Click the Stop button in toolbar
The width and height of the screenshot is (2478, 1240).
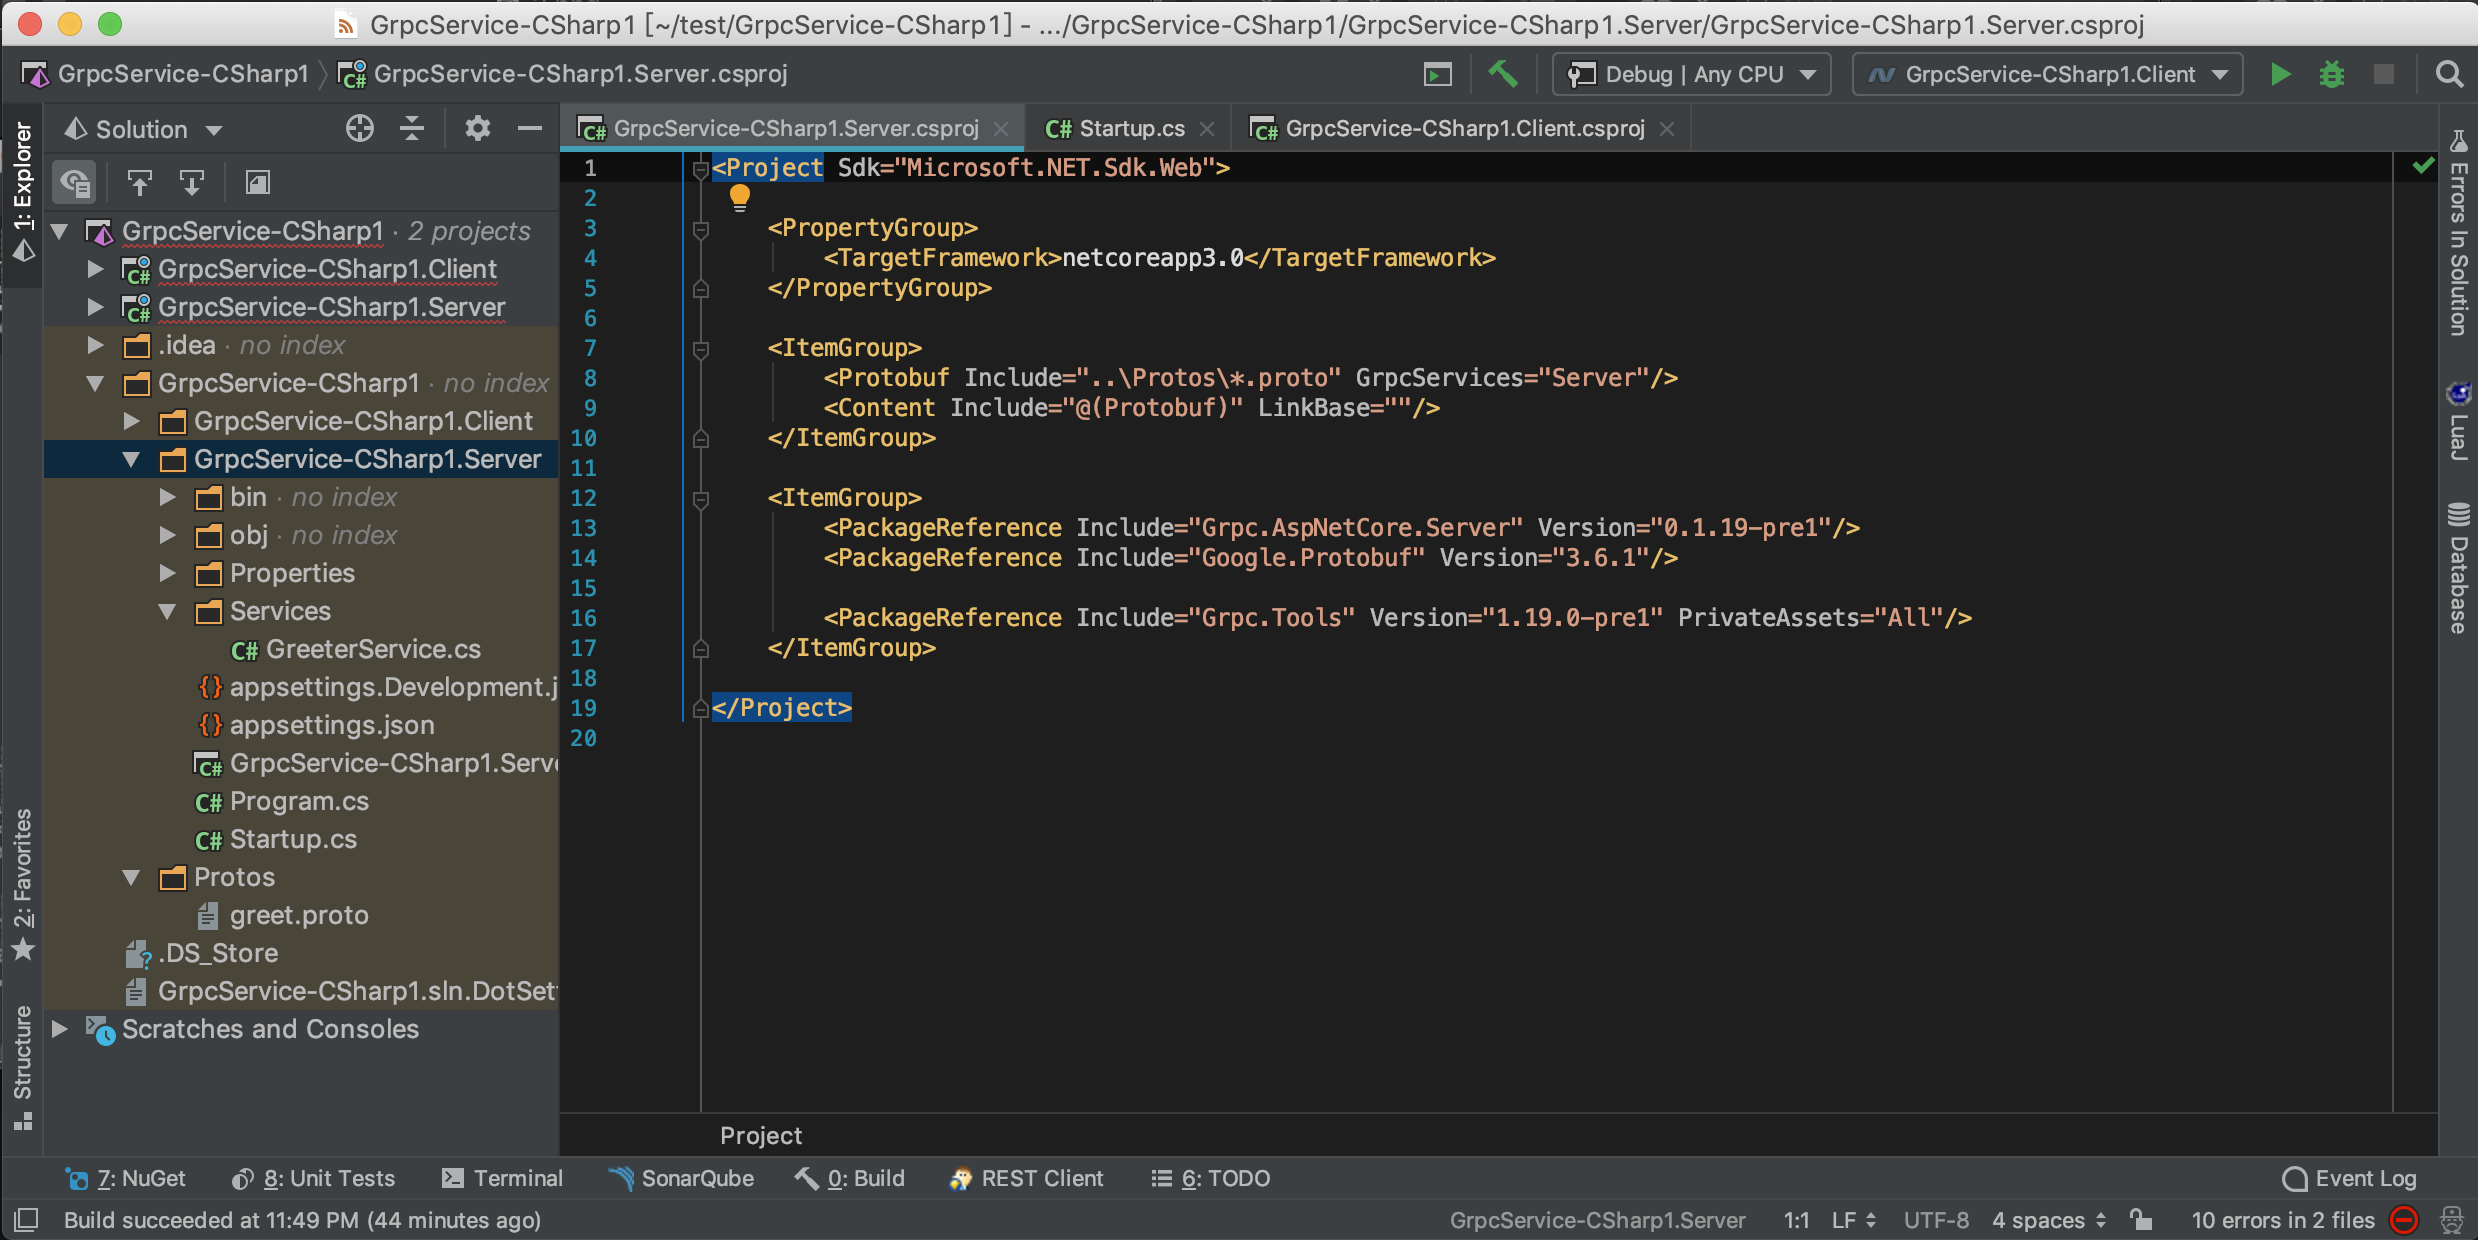2384,74
